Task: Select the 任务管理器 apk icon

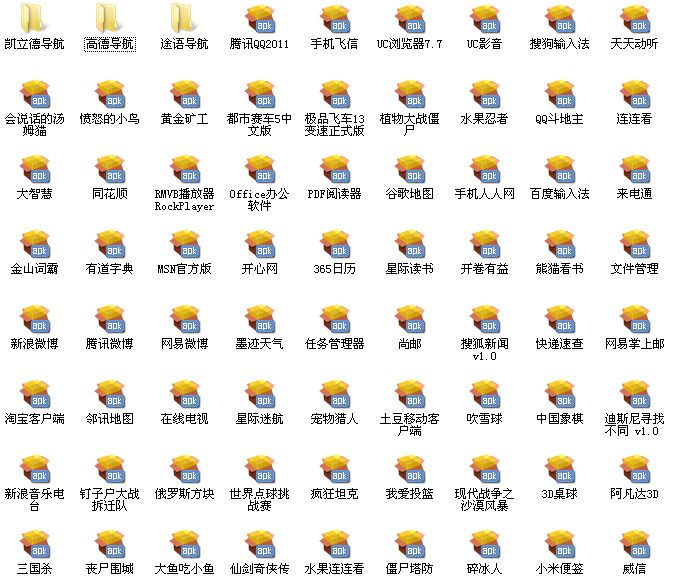Action: 335,319
